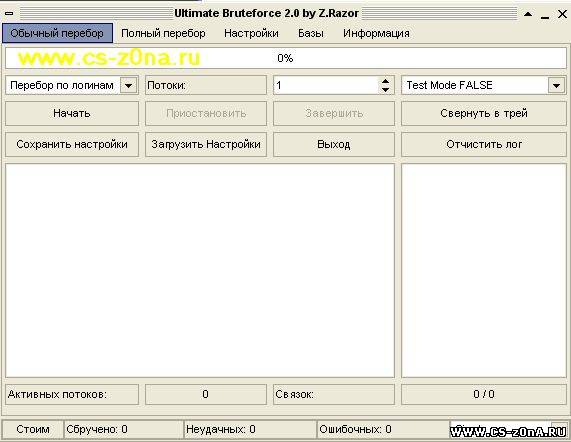
Task: Click Свернуть в трей button
Action: (484, 113)
